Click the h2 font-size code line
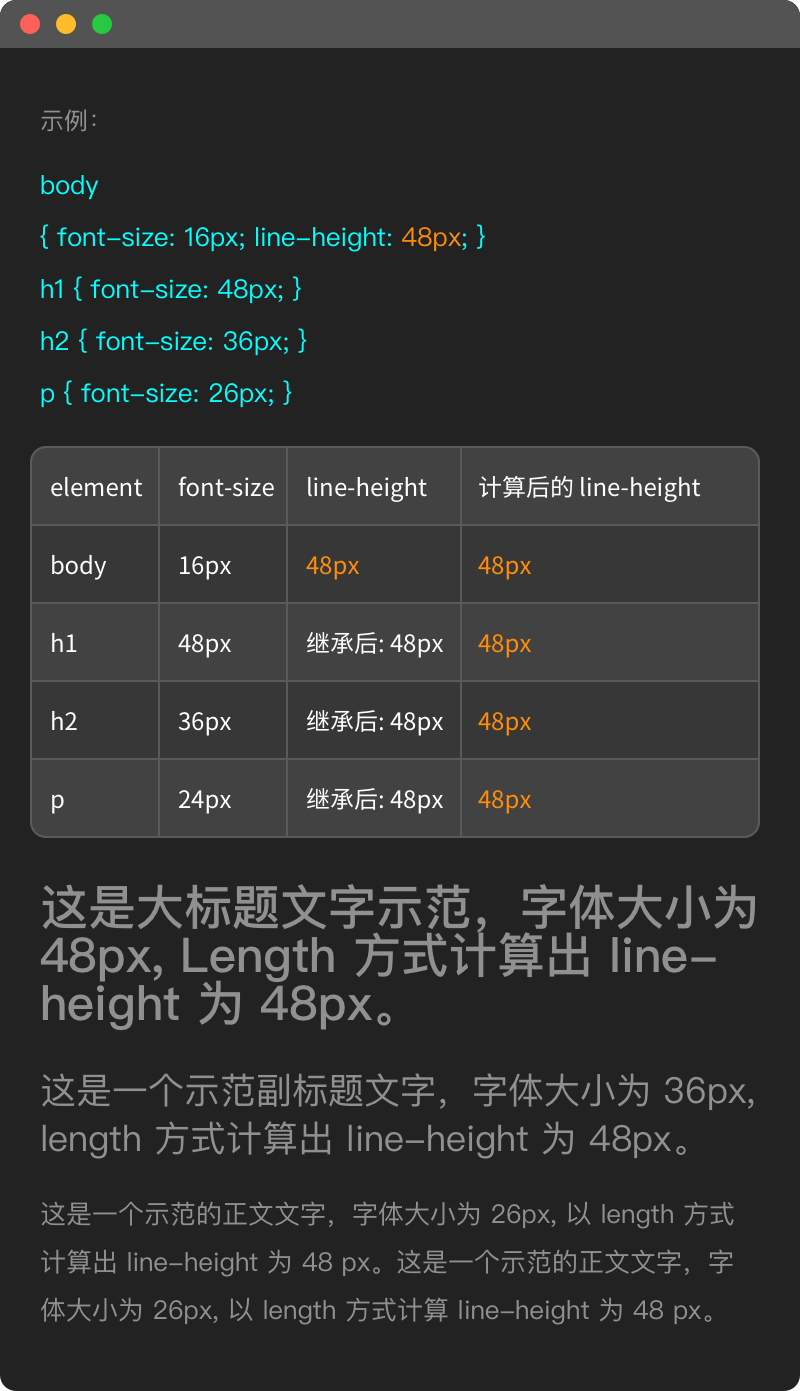This screenshot has height=1391, width=800. click(173, 342)
